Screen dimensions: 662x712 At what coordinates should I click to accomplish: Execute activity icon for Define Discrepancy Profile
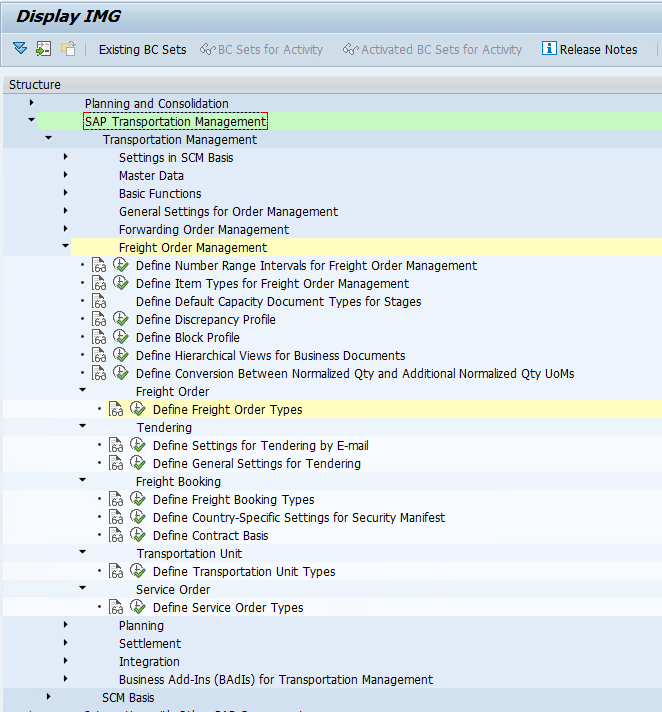point(121,319)
